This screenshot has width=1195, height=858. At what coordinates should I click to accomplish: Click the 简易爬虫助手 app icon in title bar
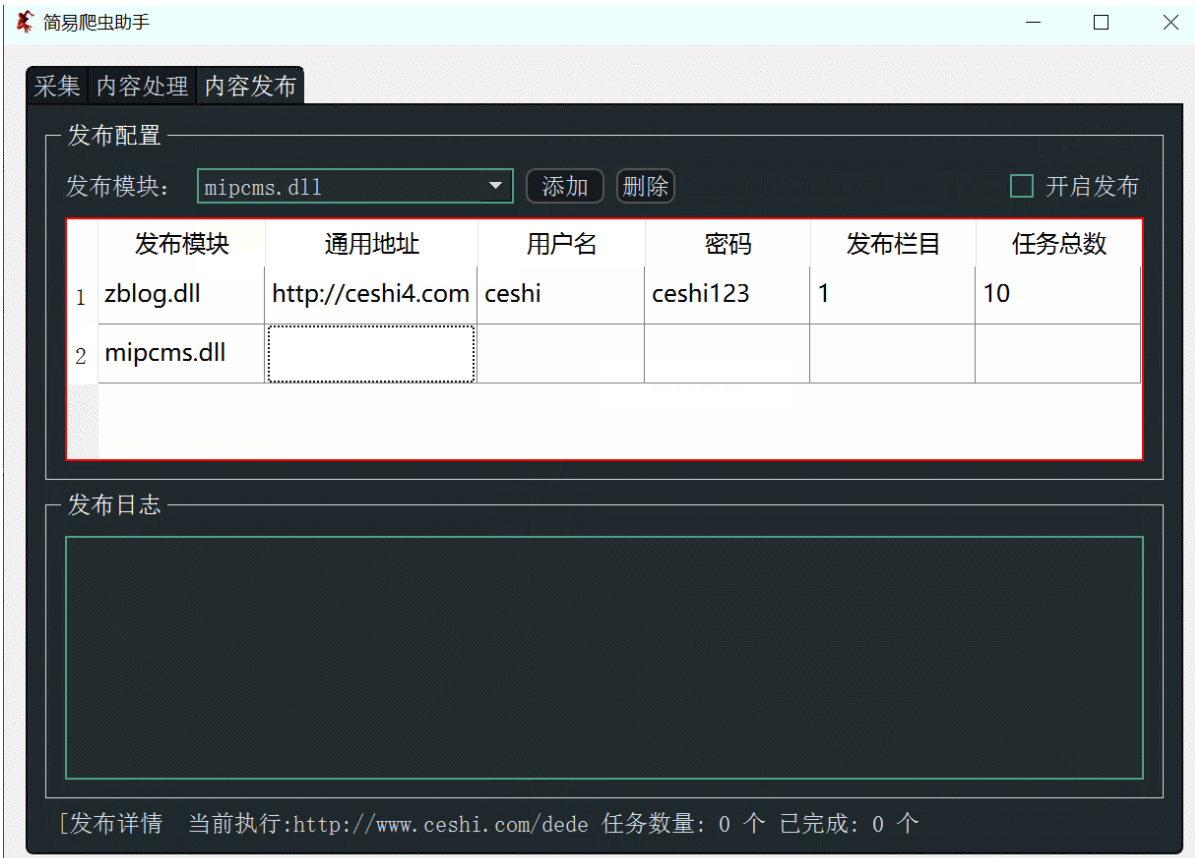[25, 22]
